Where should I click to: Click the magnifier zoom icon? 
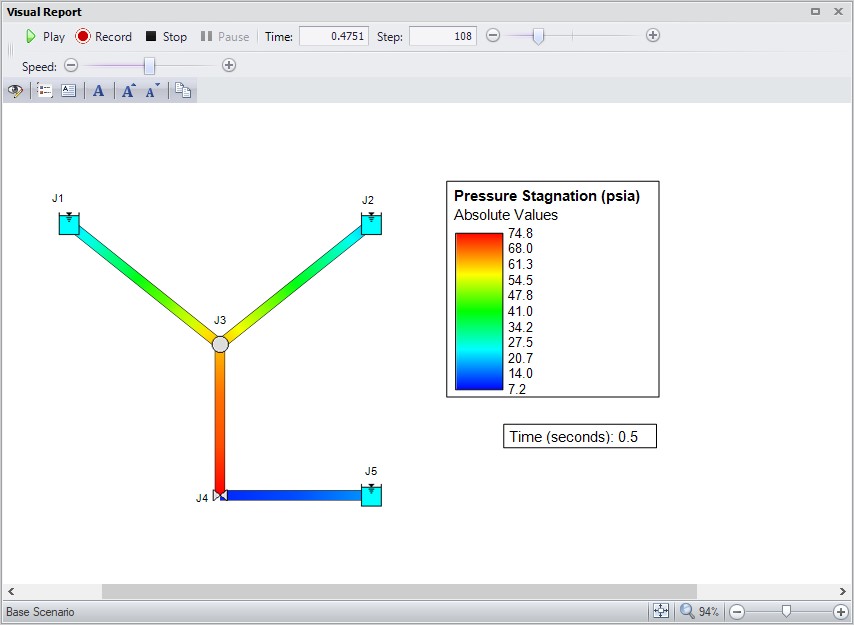(687, 611)
